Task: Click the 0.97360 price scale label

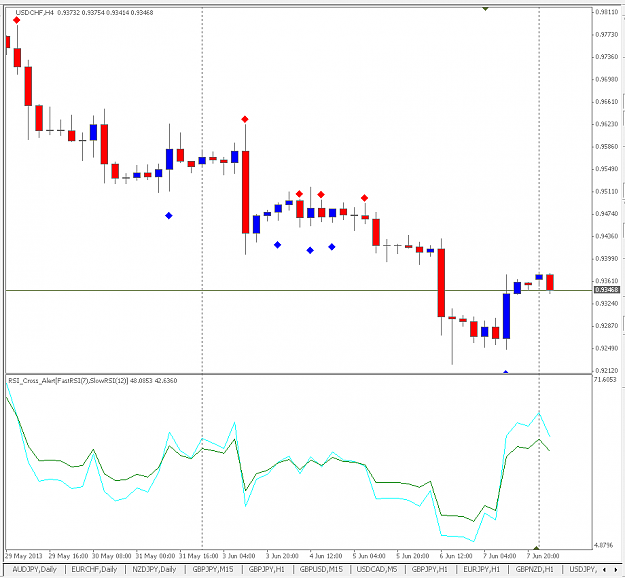Action: tap(607, 57)
